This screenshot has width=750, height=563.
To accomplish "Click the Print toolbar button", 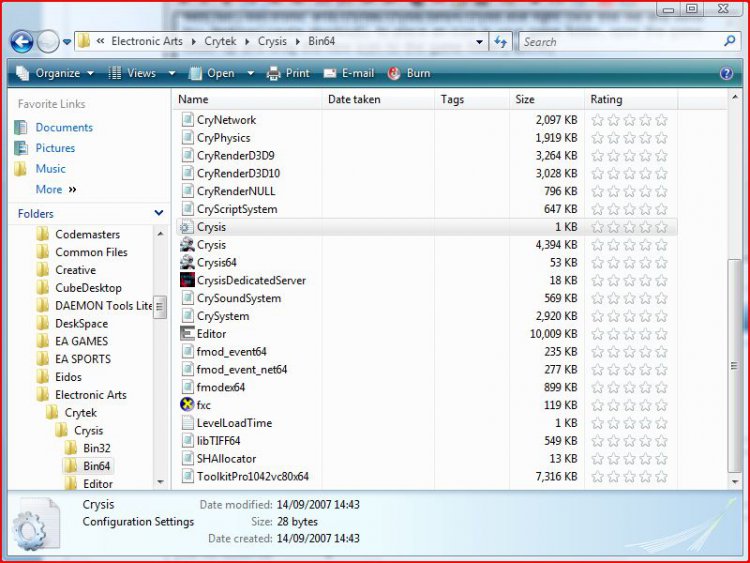I will (x=288, y=73).
